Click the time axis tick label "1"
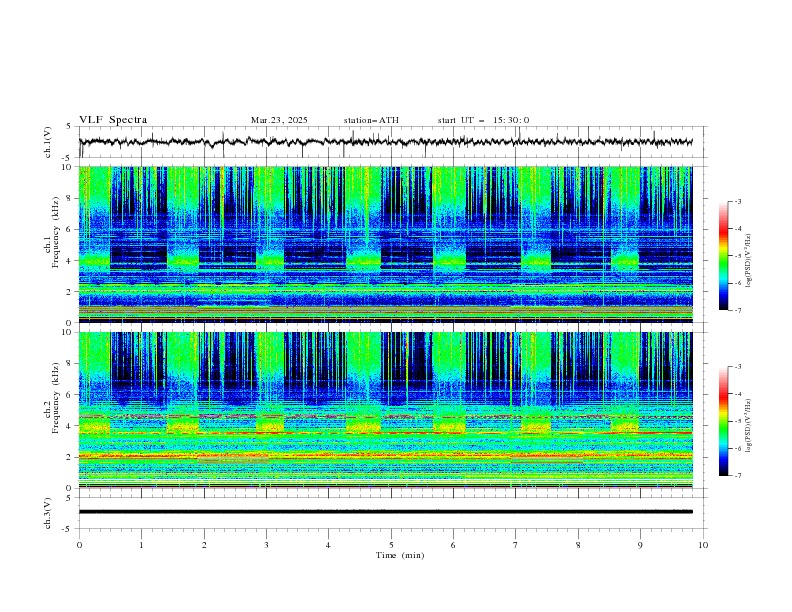This screenshot has height=612, width=792. tap(141, 545)
